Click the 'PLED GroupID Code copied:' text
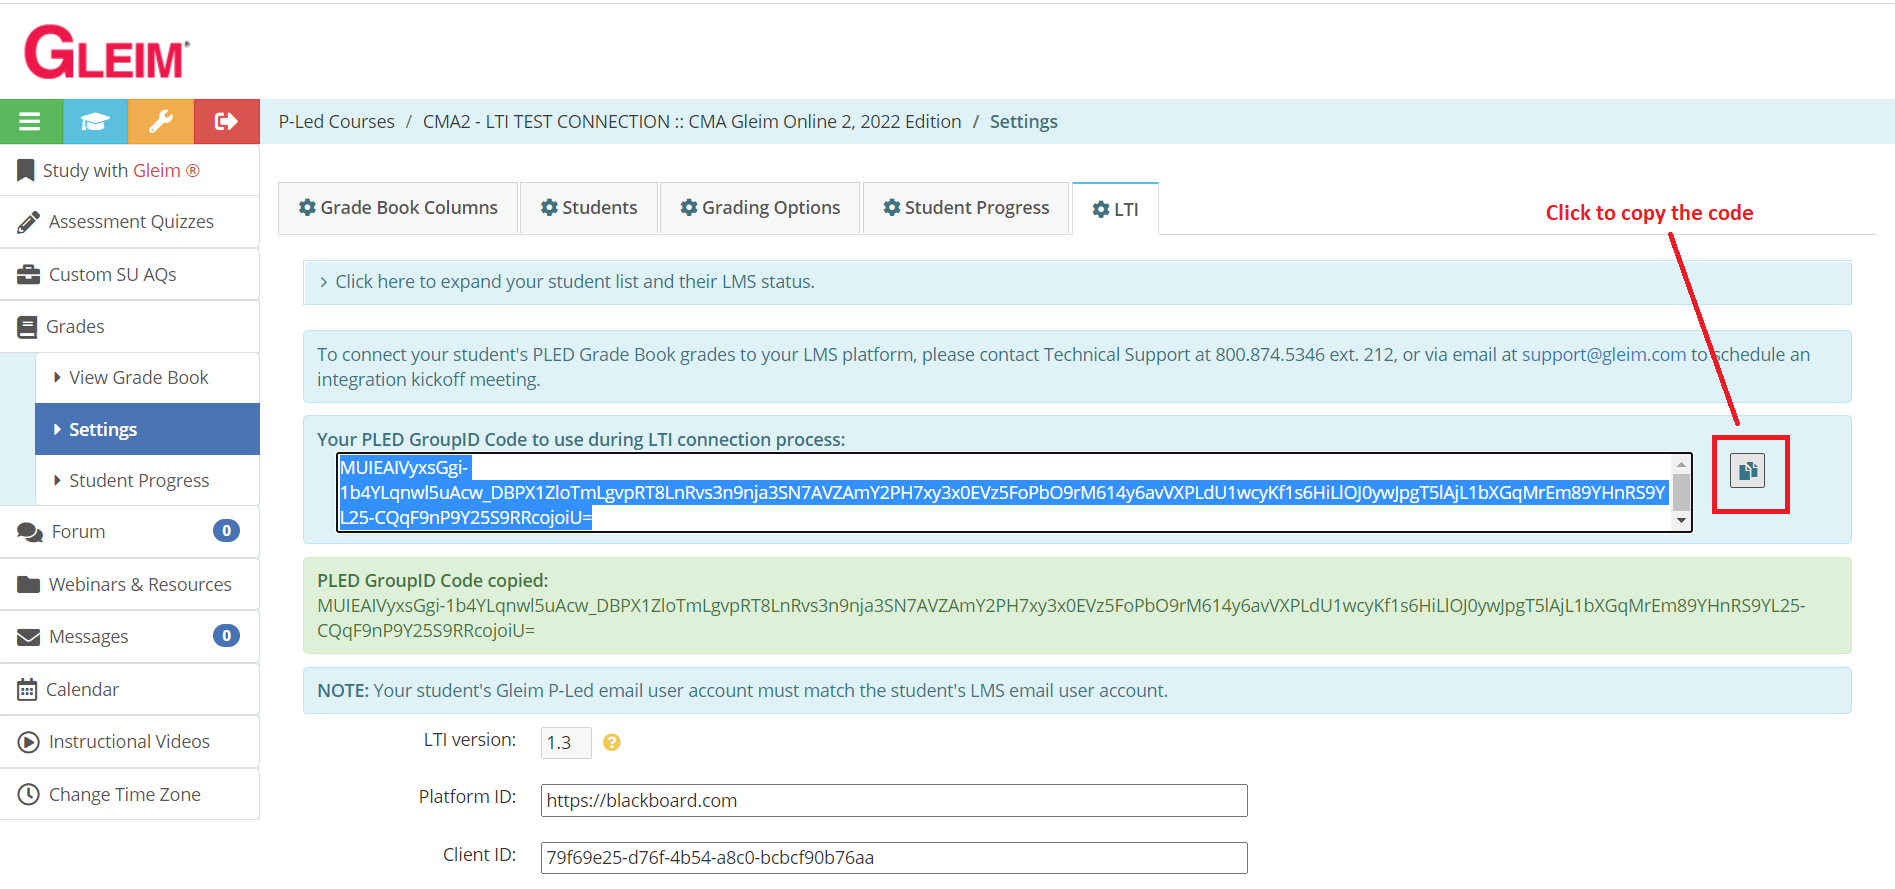 coord(432,581)
